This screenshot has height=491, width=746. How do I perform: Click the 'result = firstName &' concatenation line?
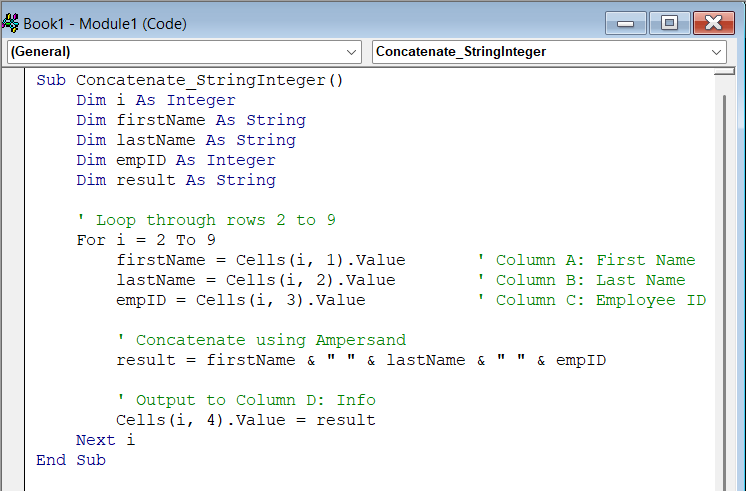click(361, 360)
